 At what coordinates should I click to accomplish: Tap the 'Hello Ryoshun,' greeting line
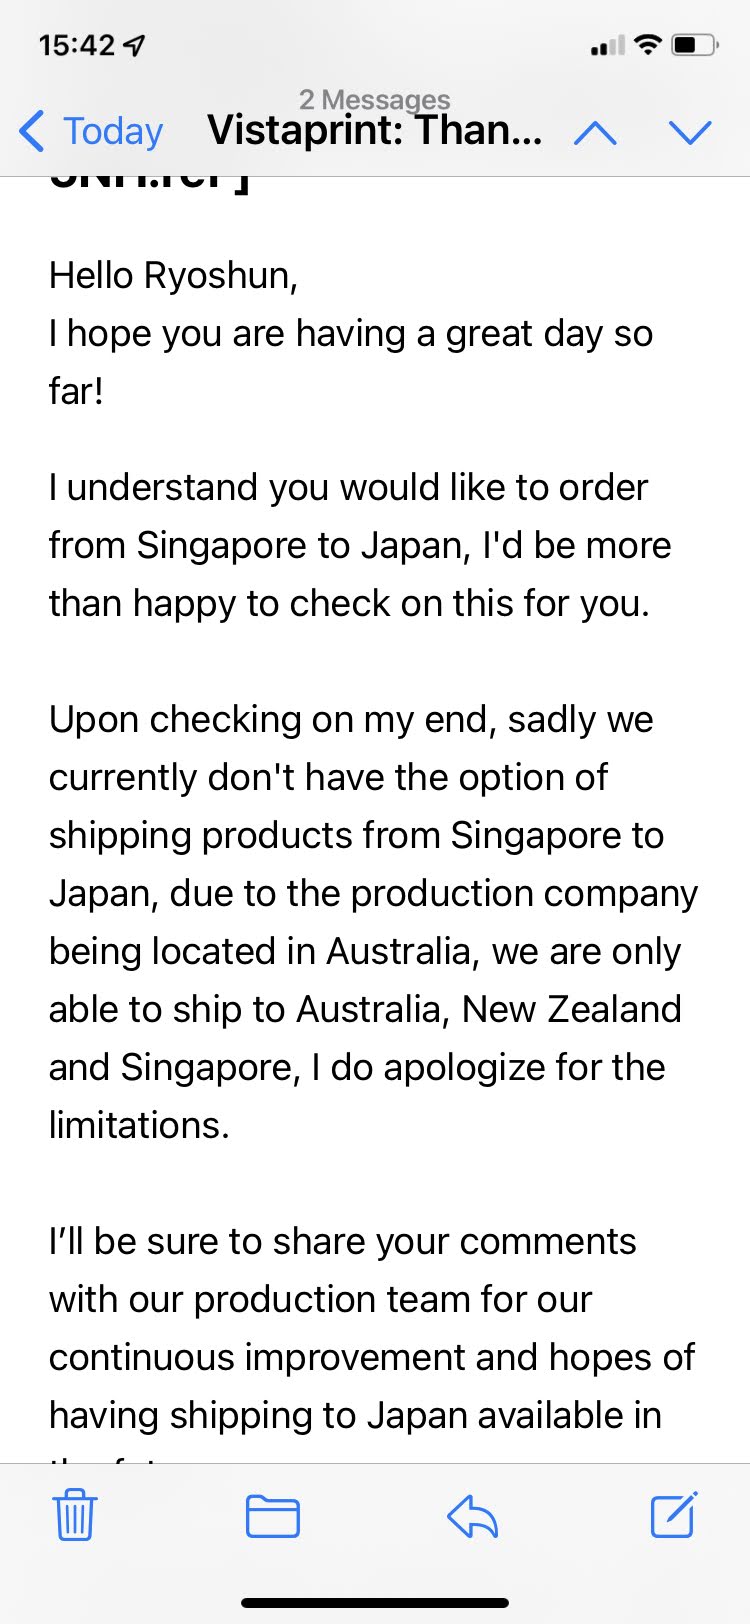click(x=174, y=275)
